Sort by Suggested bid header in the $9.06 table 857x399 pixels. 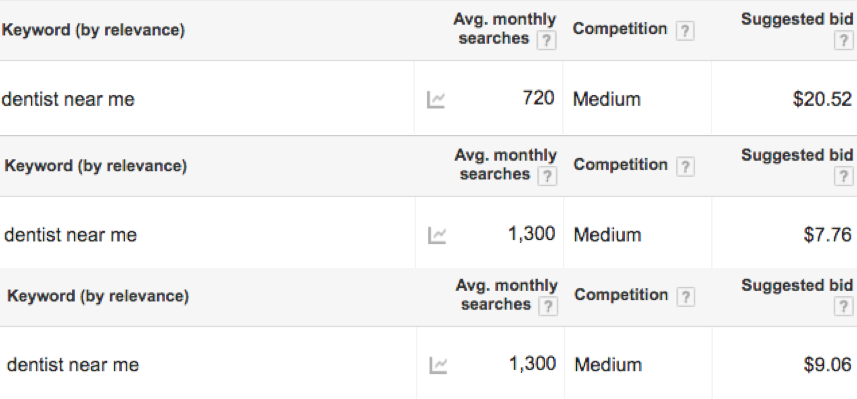(x=797, y=285)
